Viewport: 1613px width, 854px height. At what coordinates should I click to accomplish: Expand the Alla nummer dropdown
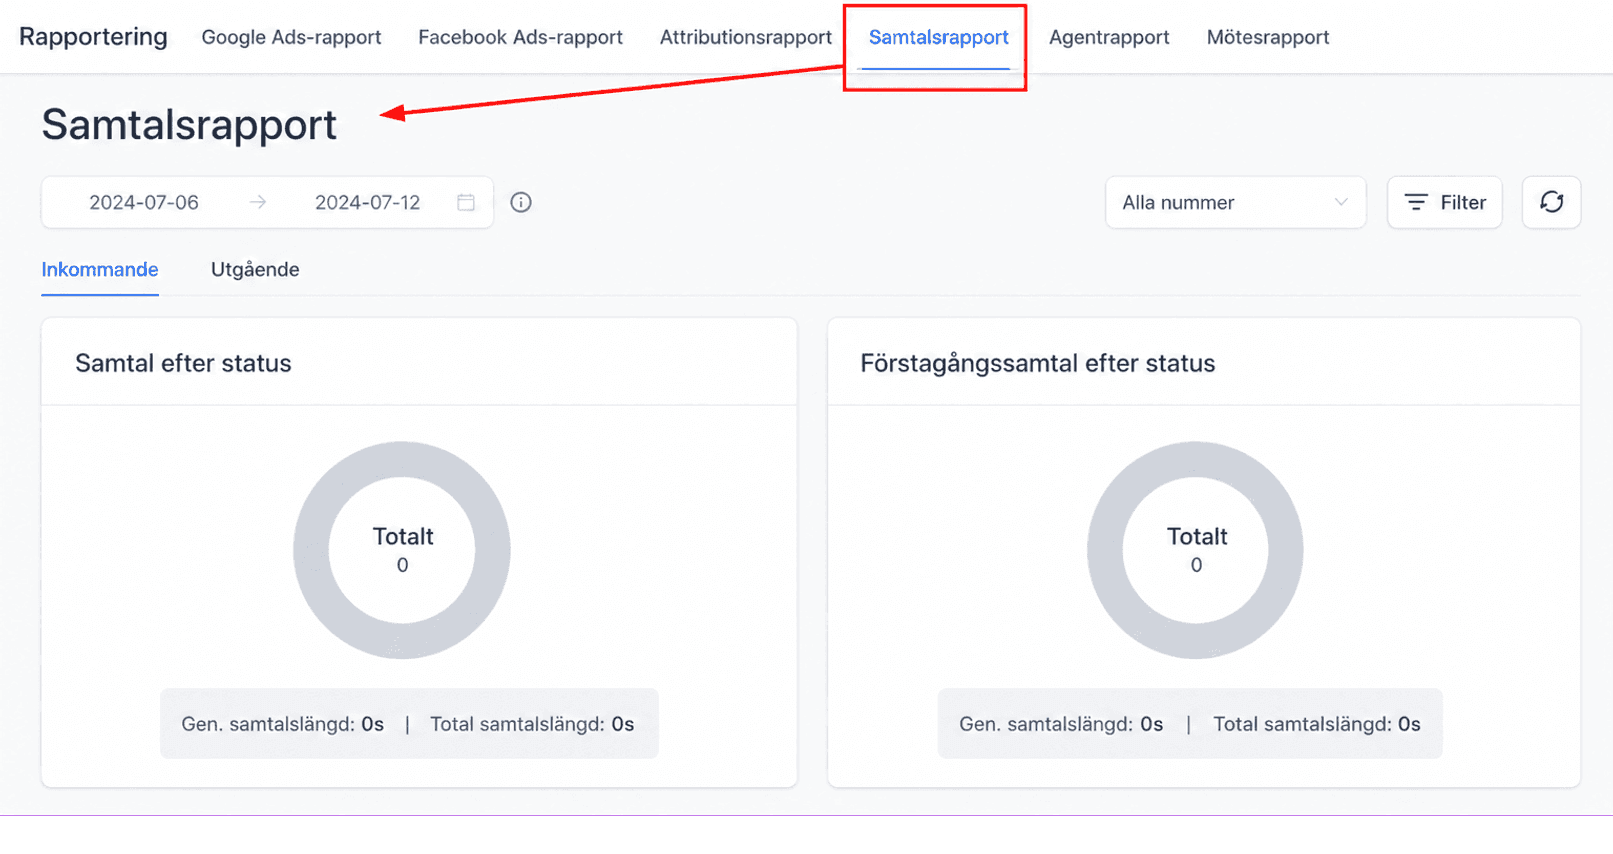(1235, 202)
